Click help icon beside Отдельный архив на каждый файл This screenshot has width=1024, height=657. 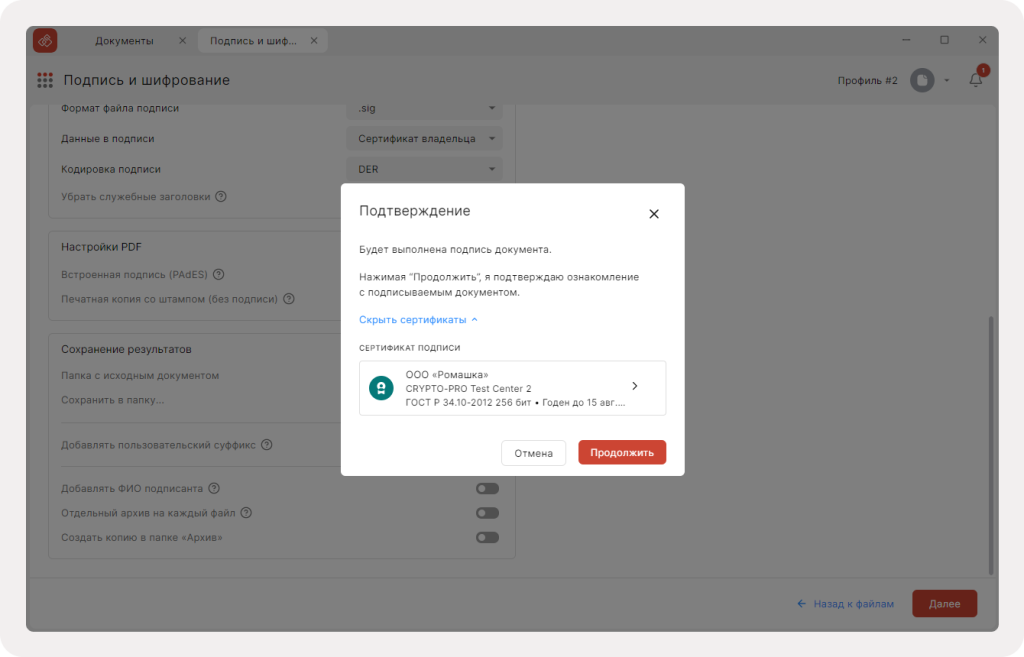click(246, 513)
